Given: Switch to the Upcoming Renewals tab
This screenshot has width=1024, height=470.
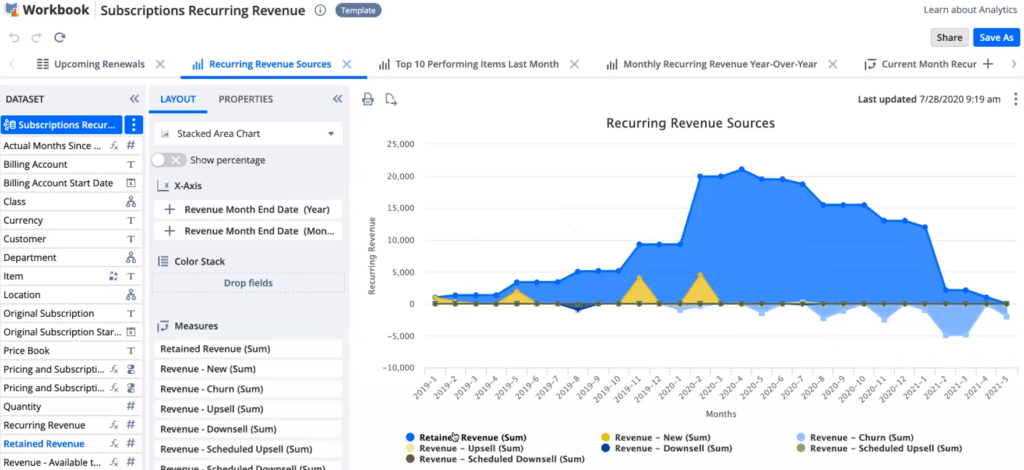Looking at the screenshot, I should [x=98, y=64].
